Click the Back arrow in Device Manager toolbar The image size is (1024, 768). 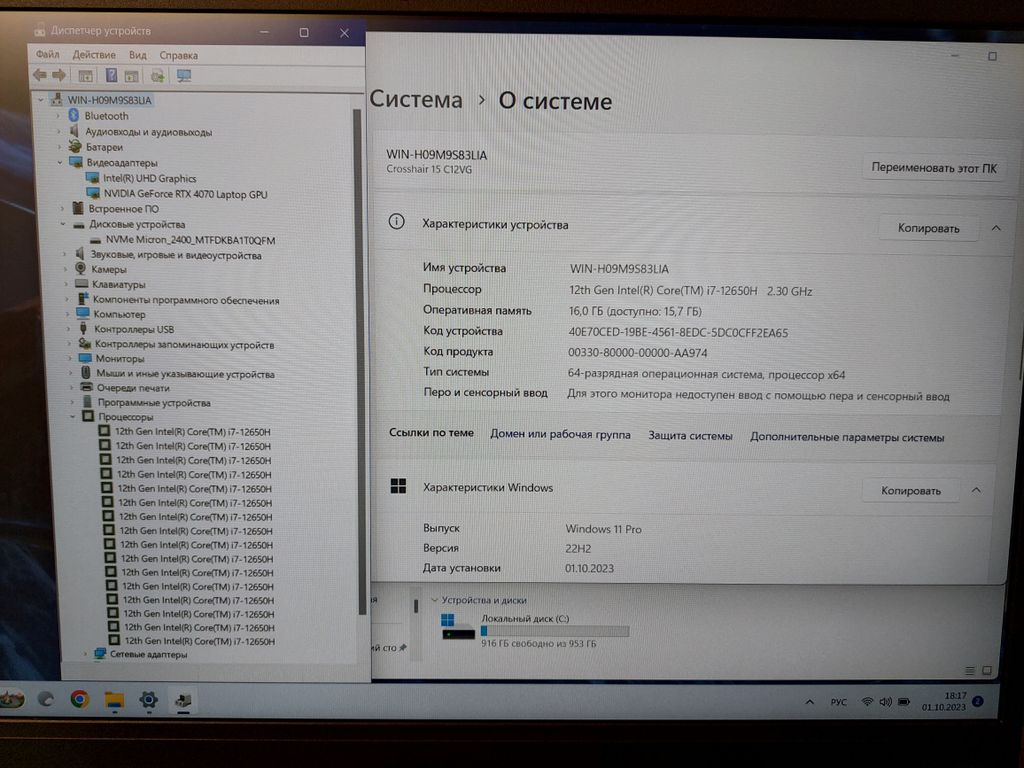click(39, 75)
